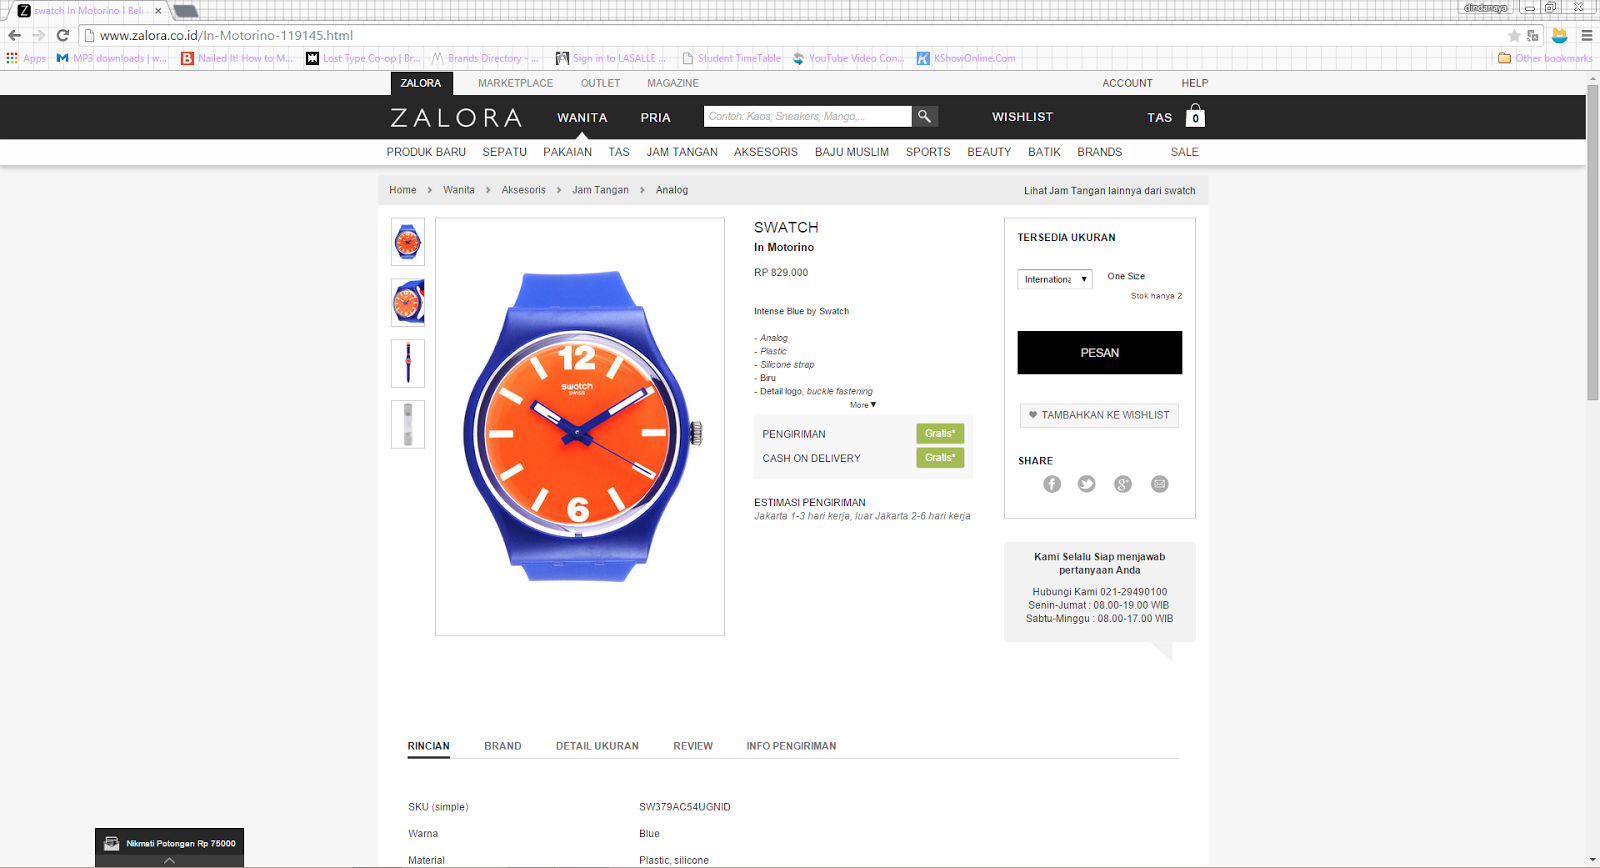The image size is (1600, 868).
Task: Click the main watch product image
Action: point(580,427)
